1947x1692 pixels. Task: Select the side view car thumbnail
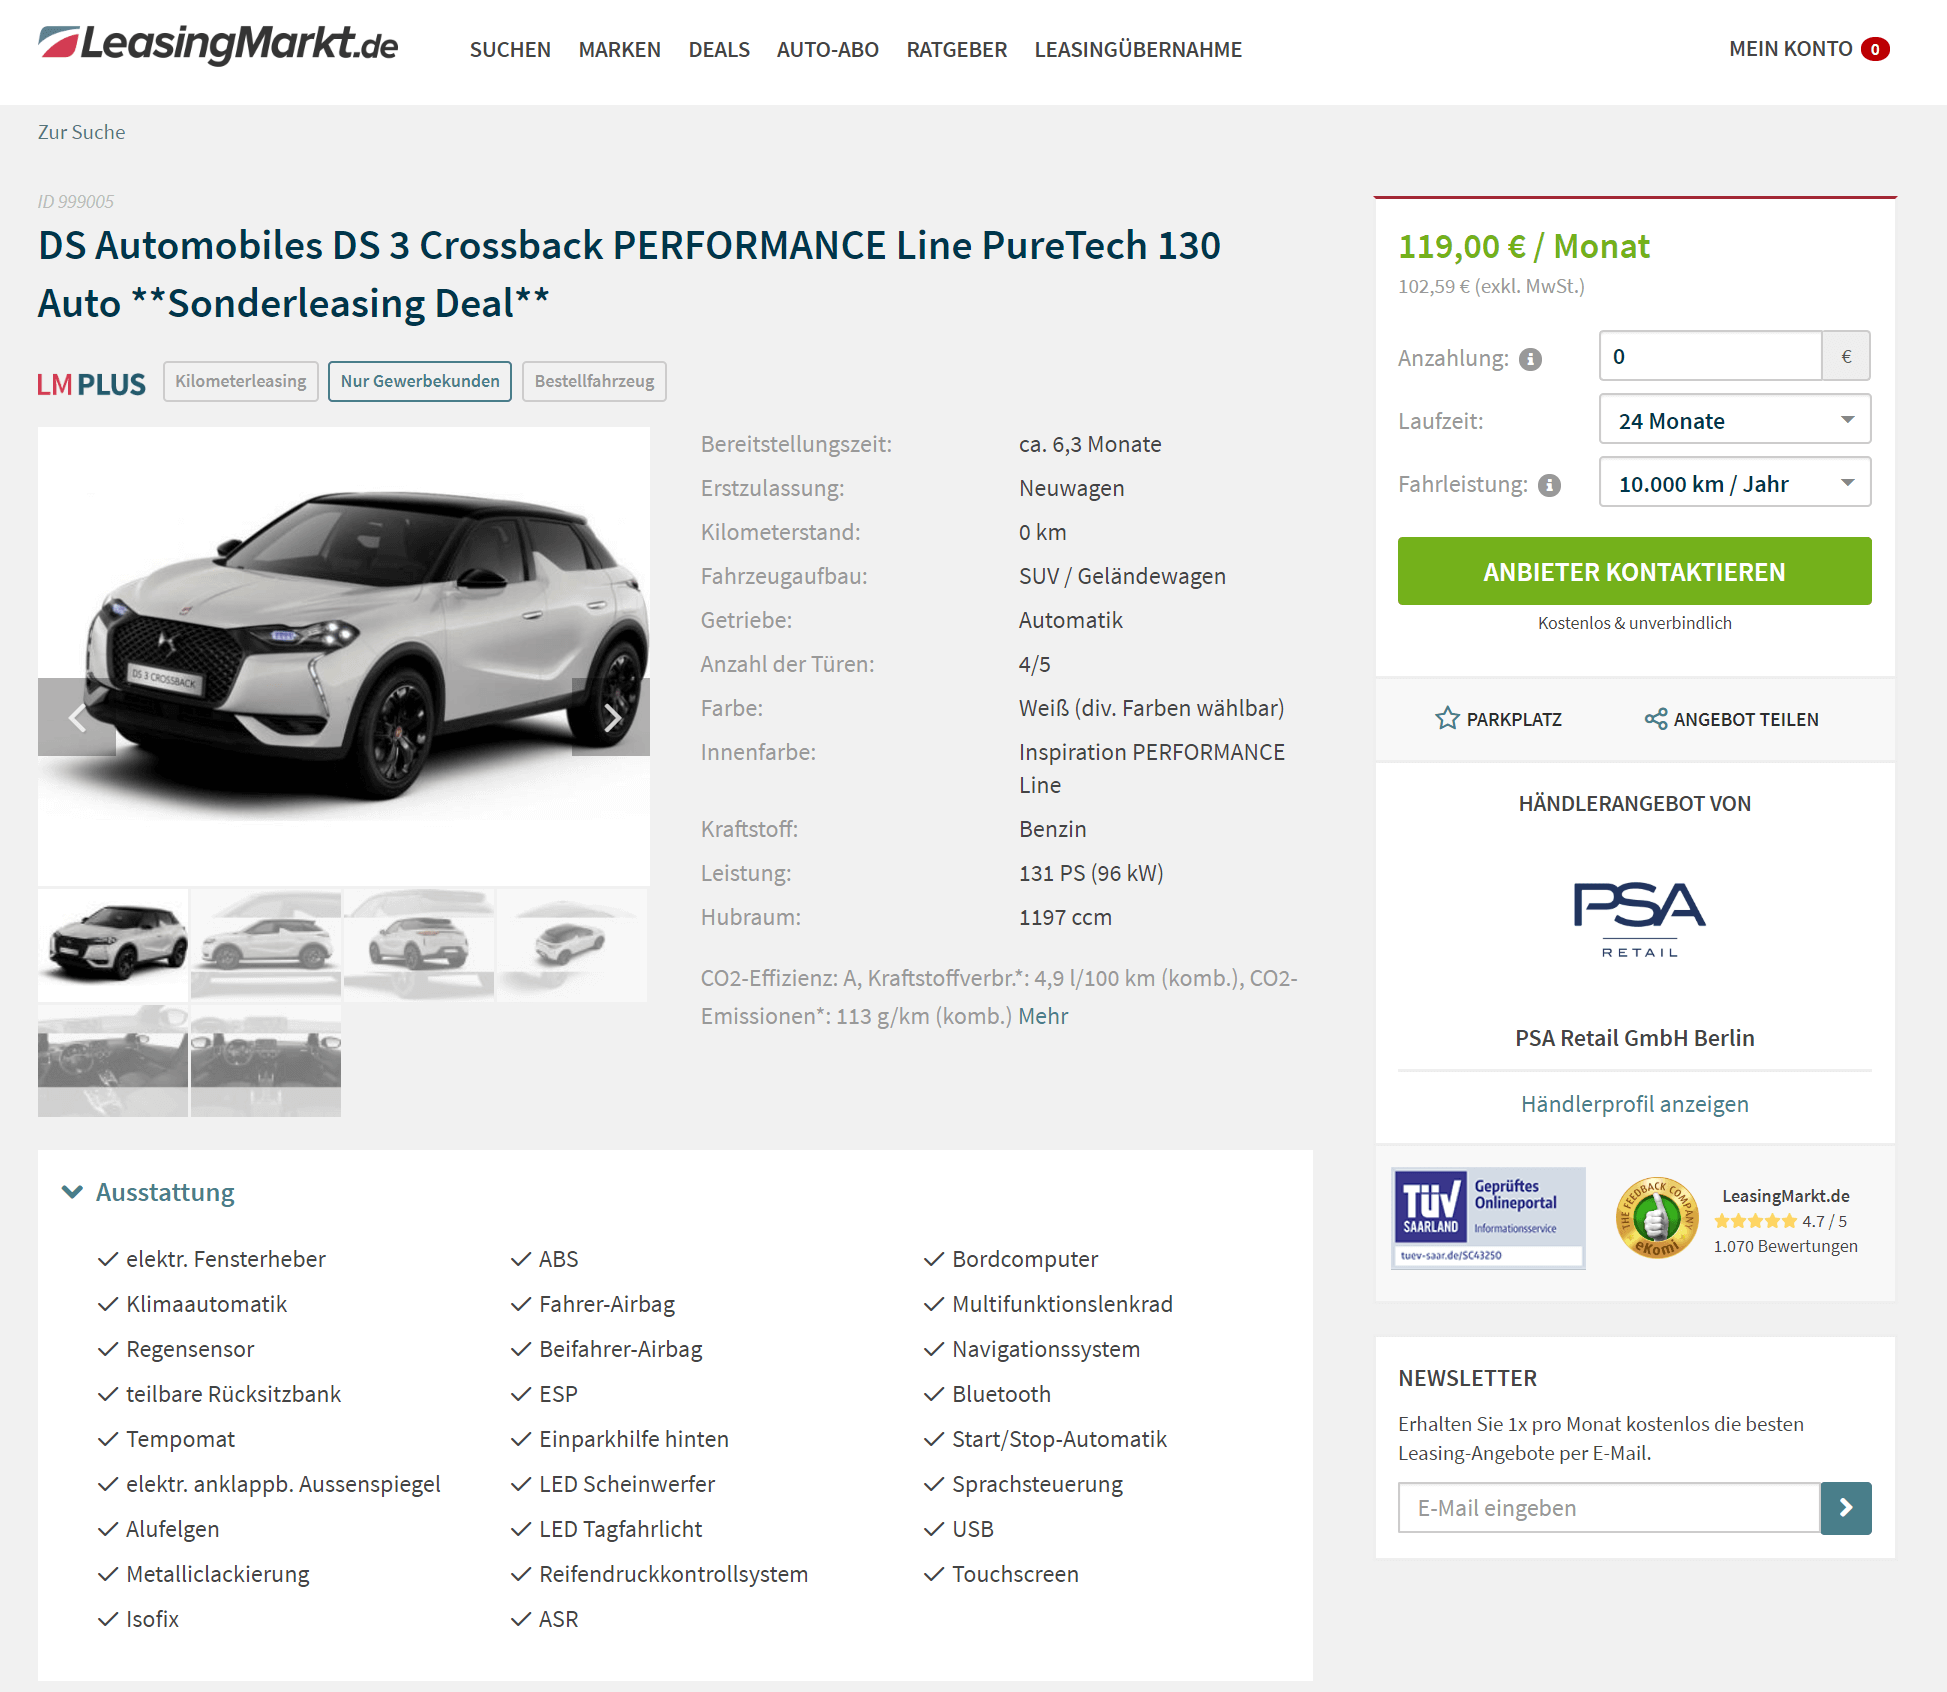pyautogui.click(x=266, y=946)
